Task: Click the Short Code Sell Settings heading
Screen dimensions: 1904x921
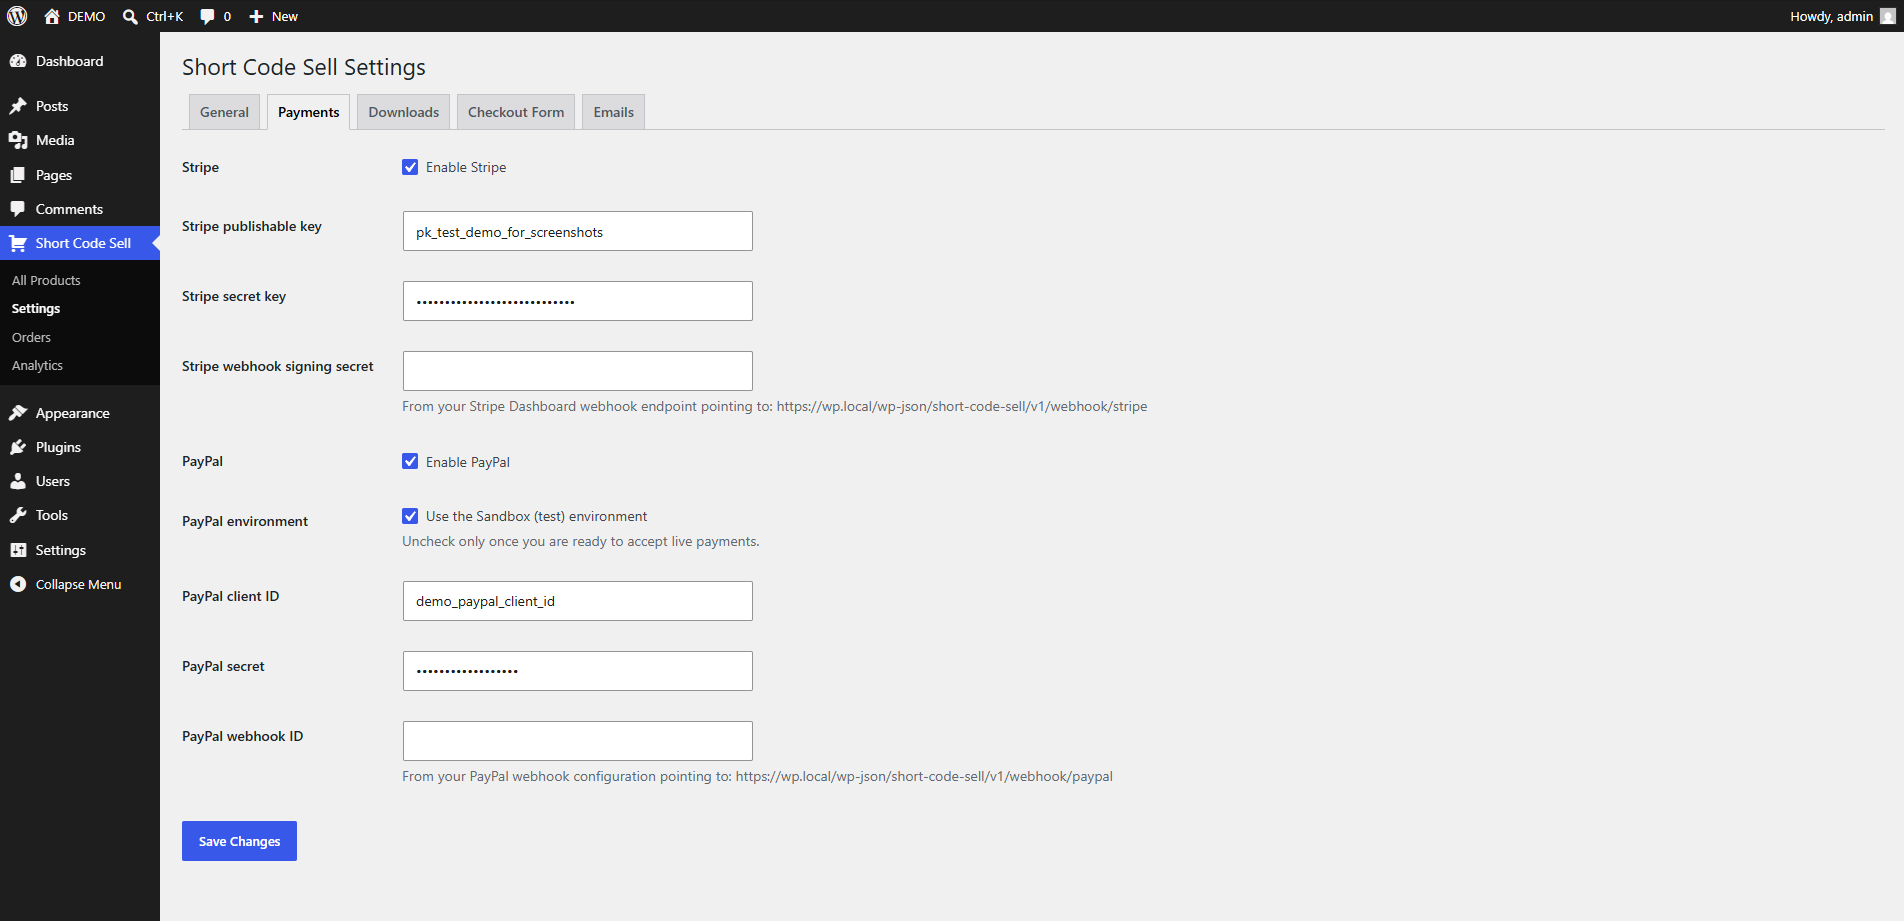Action: 303,67
